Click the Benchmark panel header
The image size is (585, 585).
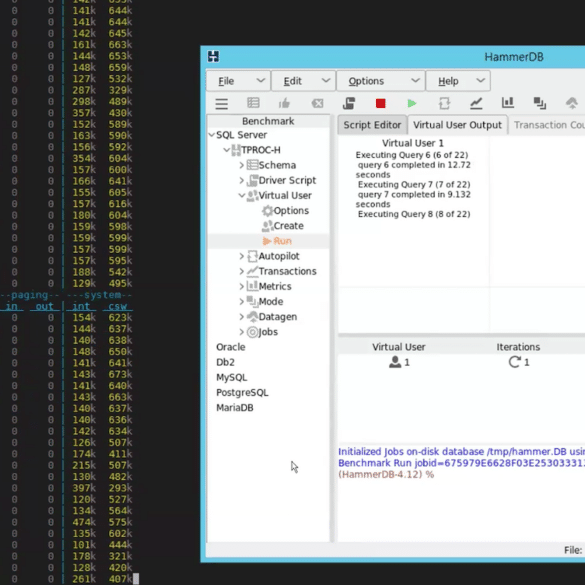(268, 121)
